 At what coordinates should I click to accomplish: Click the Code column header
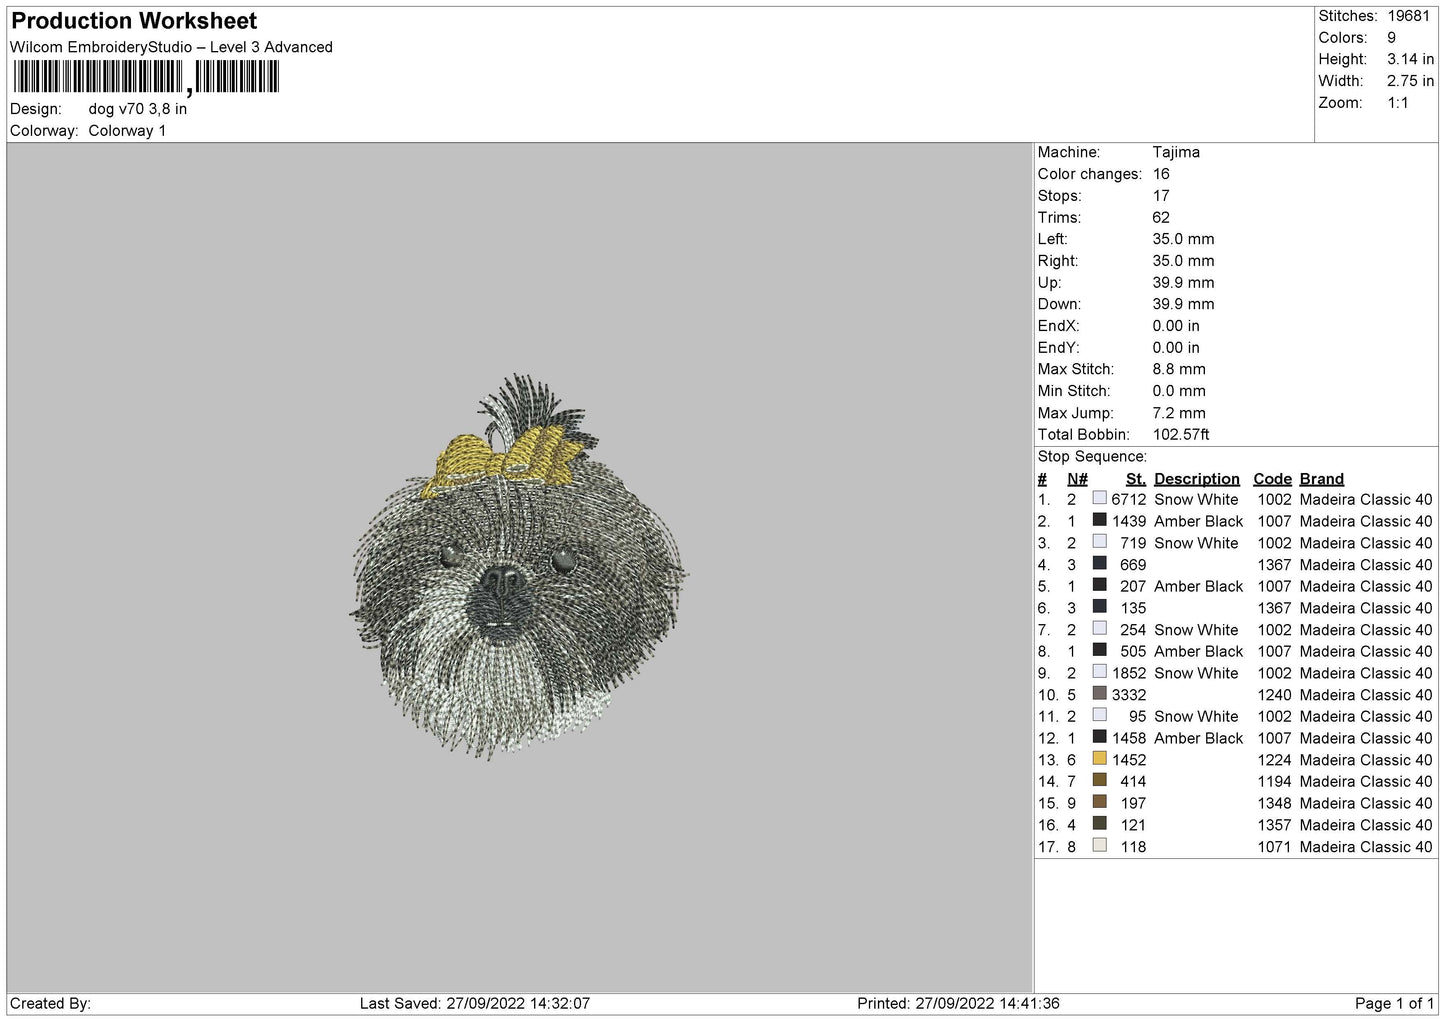click(1272, 479)
